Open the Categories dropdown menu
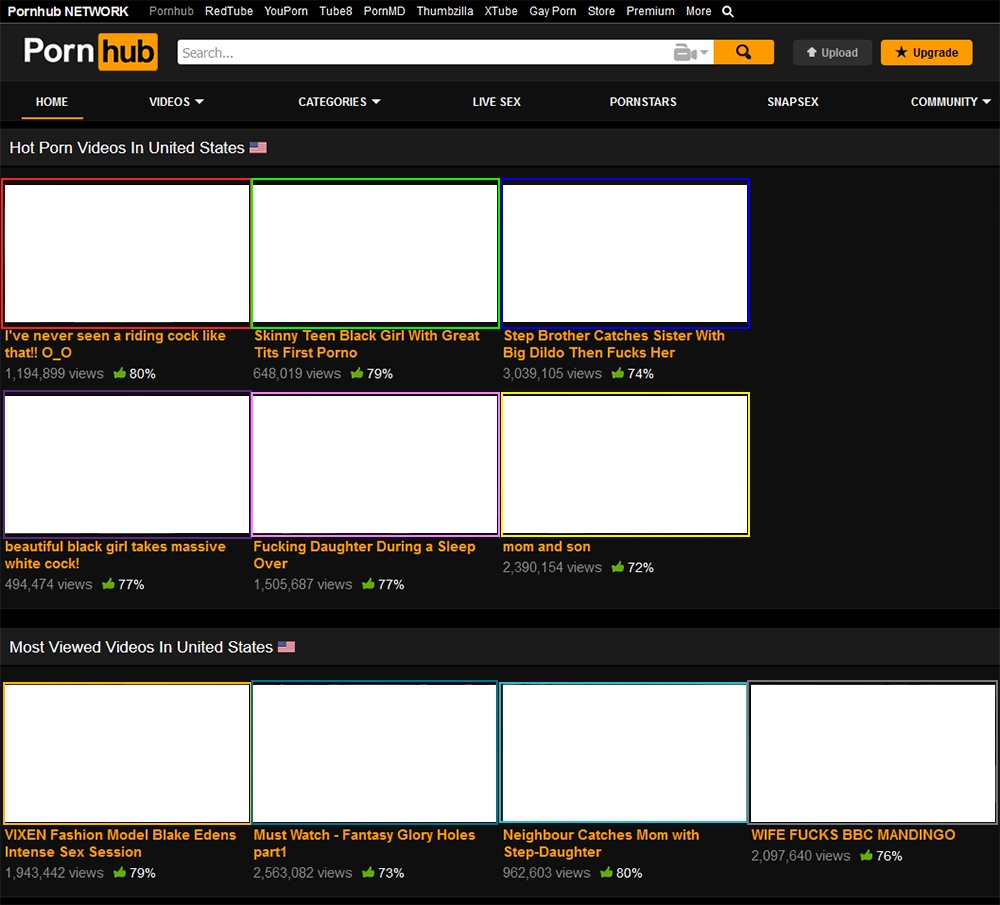Viewport: 1000px width, 905px height. point(339,102)
